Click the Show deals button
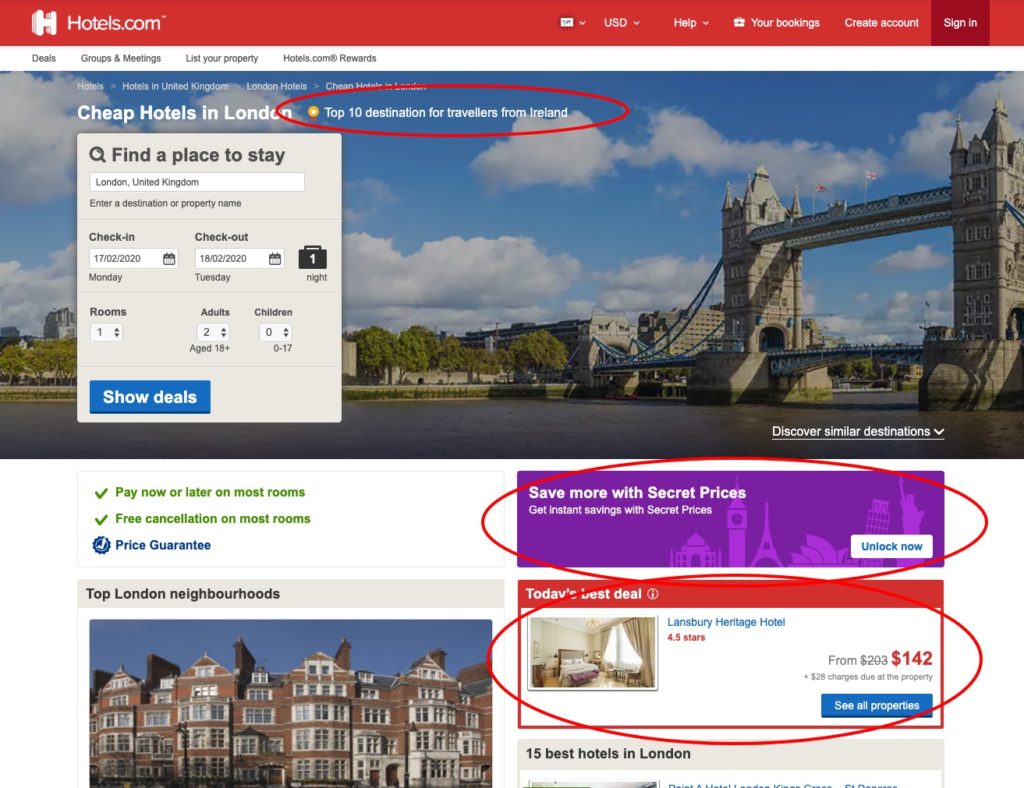Image resolution: width=1024 pixels, height=788 pixels. (150, 397)
